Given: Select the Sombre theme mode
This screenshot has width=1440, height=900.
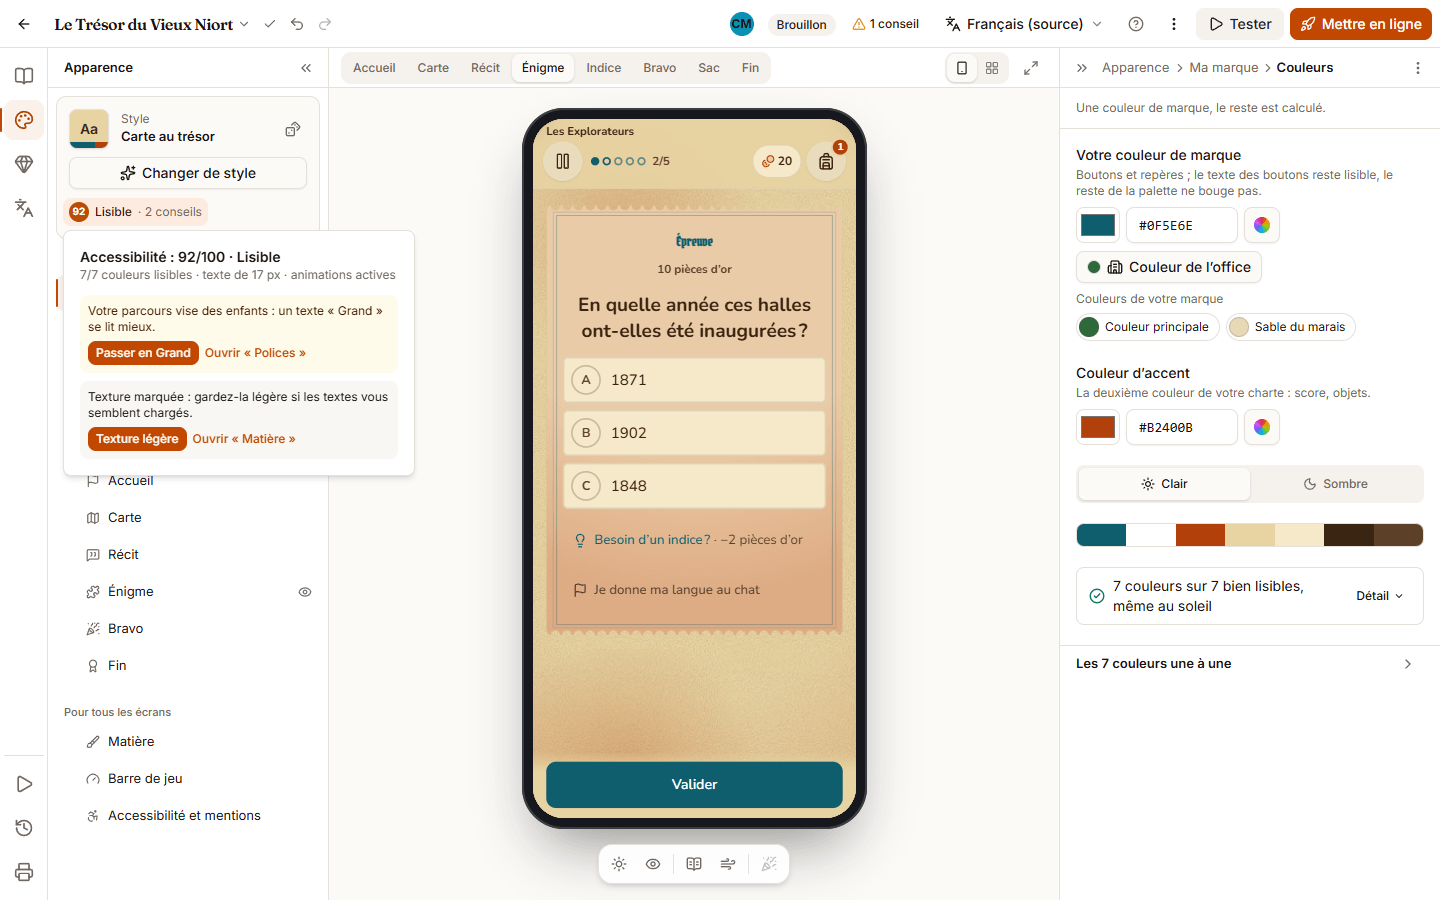Looking at the screenshot, I should click(x=1336, y=484).
